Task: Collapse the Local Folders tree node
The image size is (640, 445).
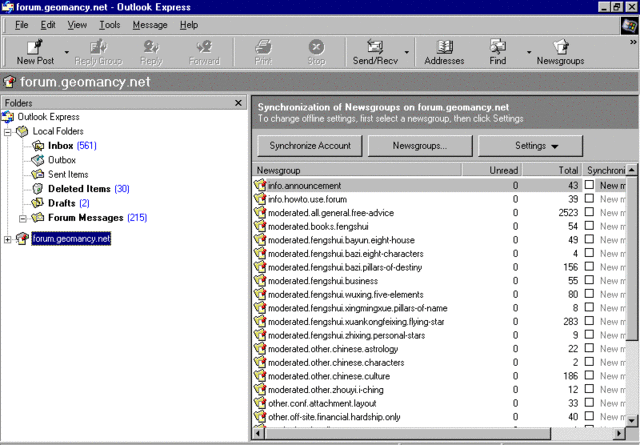Action: click(8, 132)
